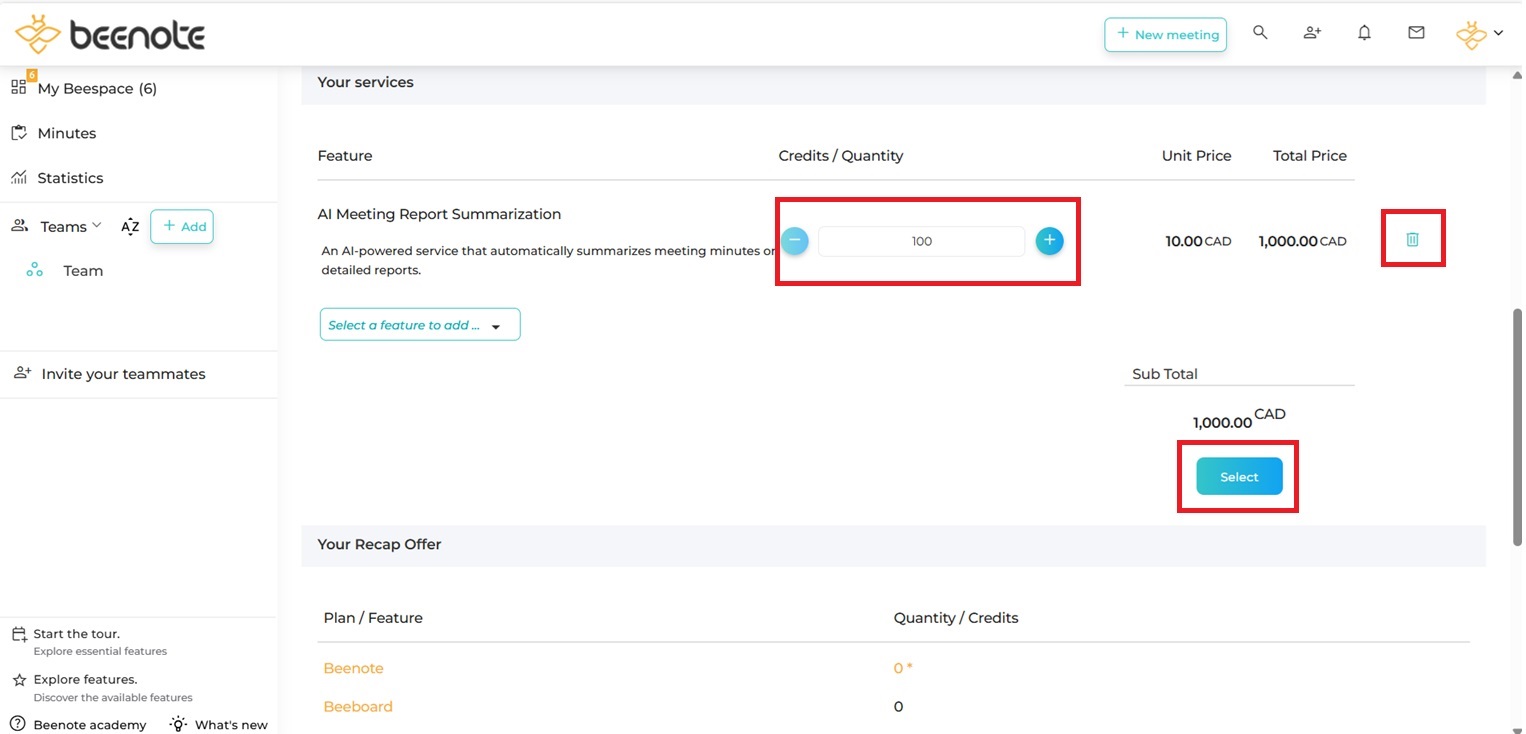Increase credits quantity with plus button
The image size is (1526, 734).
pos(1049,241)
